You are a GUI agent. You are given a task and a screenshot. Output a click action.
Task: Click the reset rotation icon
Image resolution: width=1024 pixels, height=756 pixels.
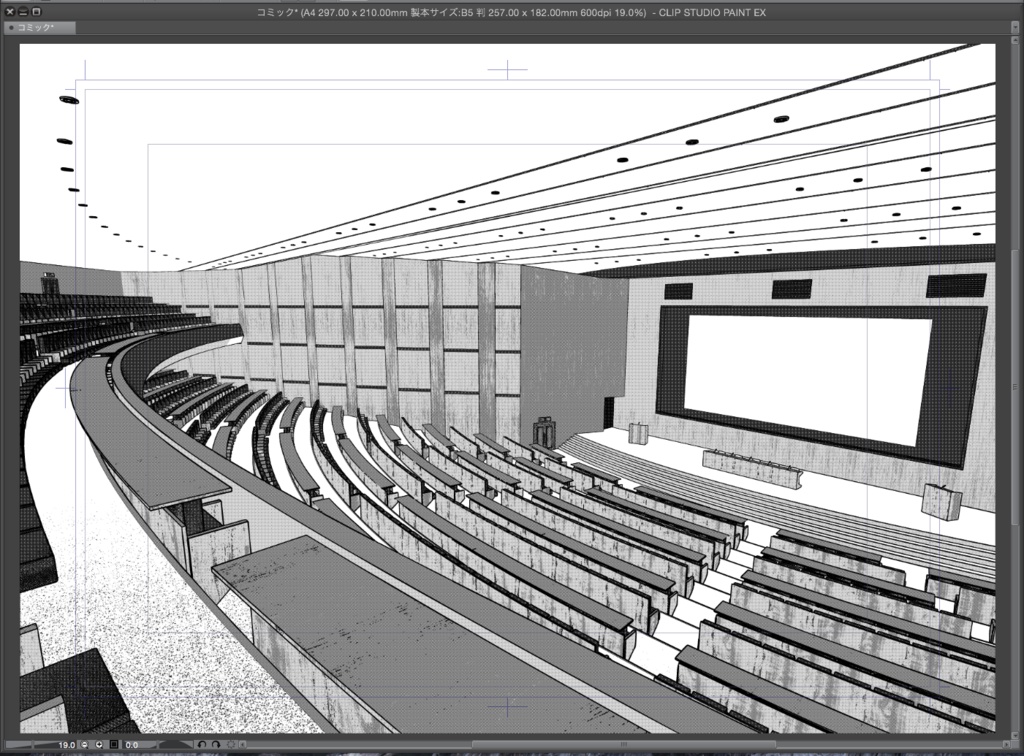click(x=231, y=745)
